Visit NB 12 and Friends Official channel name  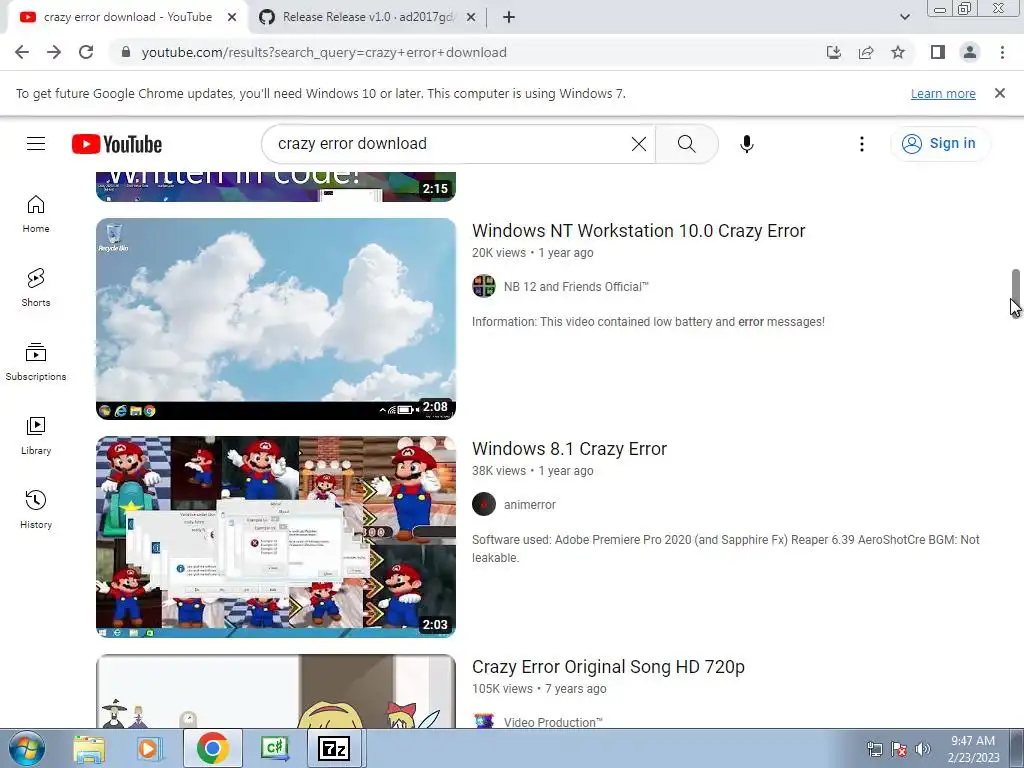coord(576,287)
